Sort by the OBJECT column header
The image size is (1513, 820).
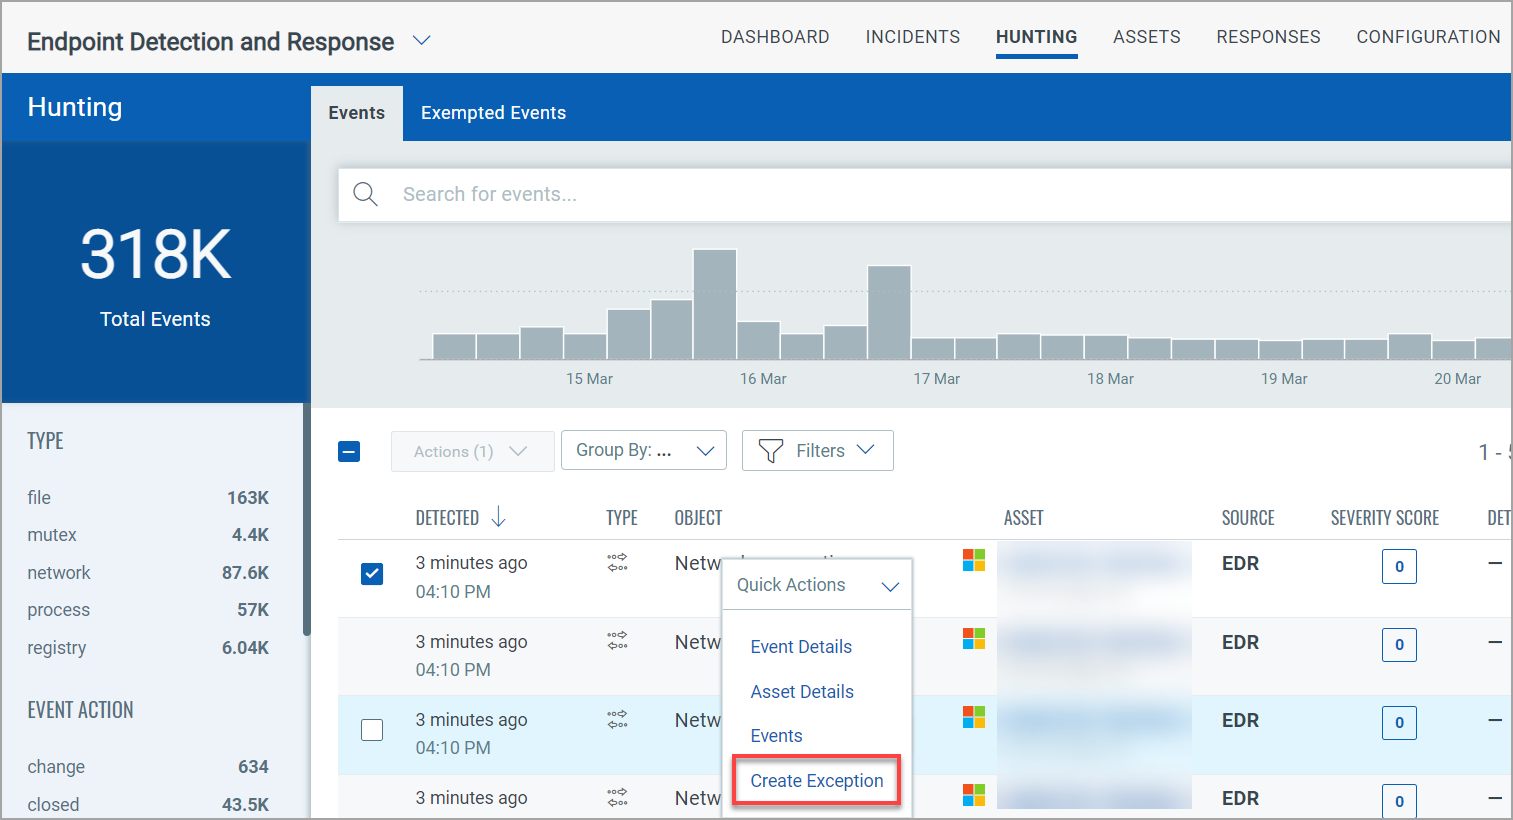click(x=698, y=518)
